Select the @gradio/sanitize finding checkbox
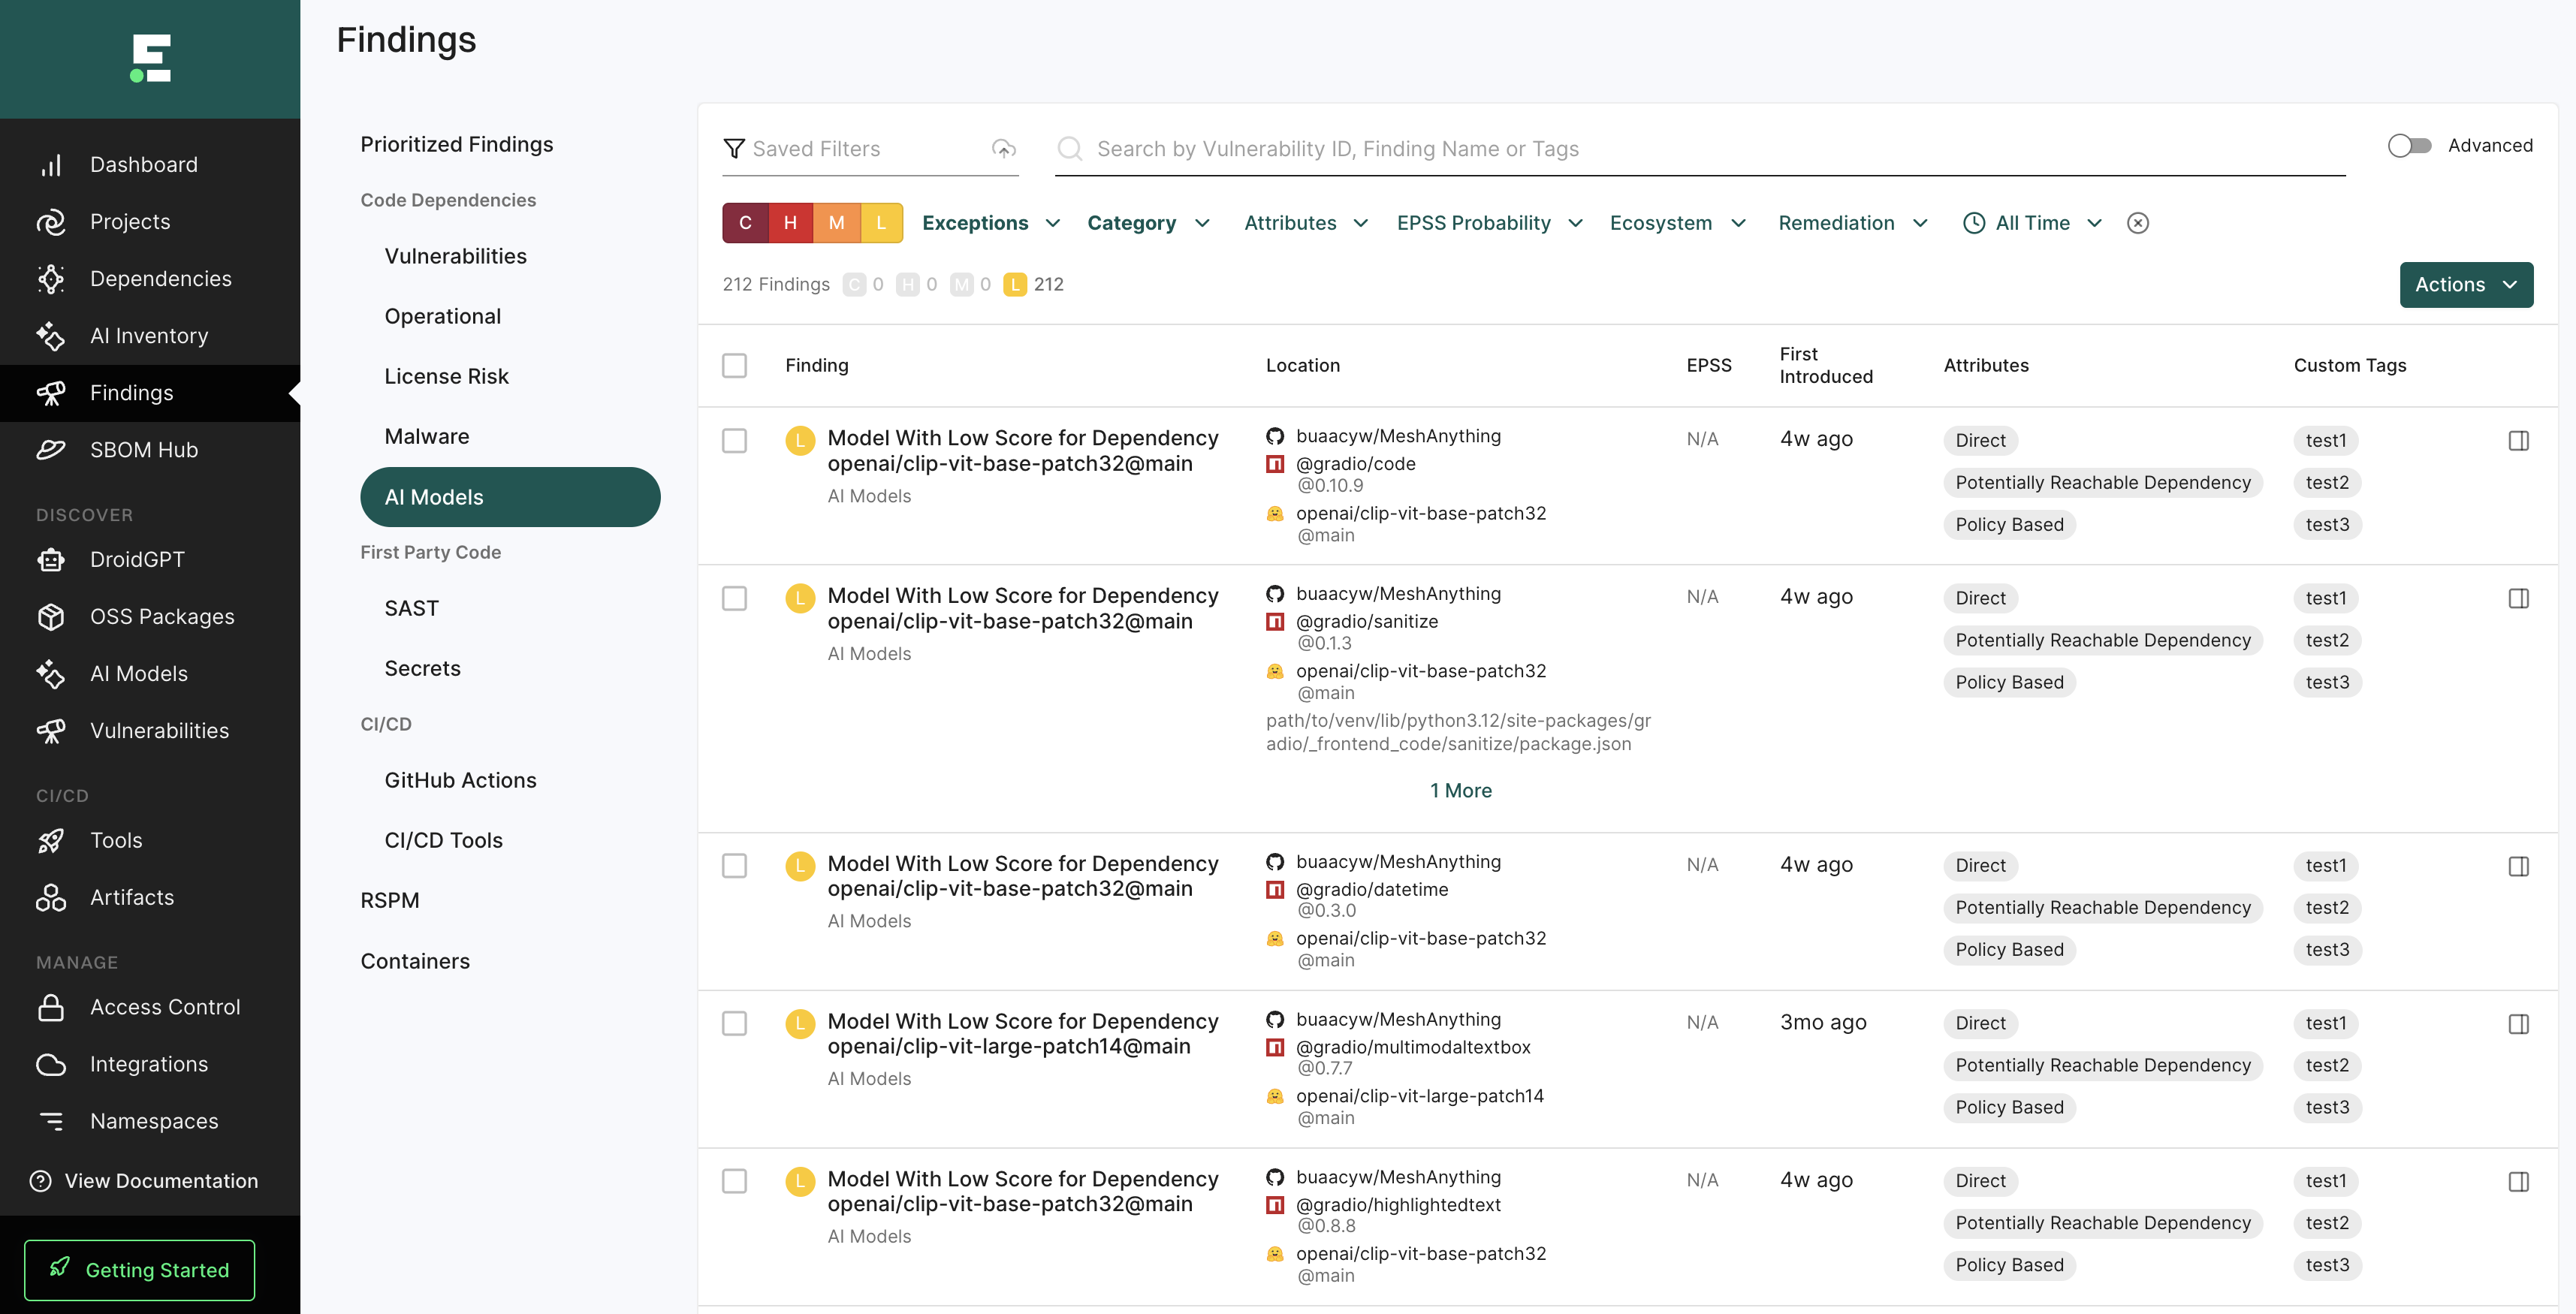The image size is (2576, 1314). 734,598
